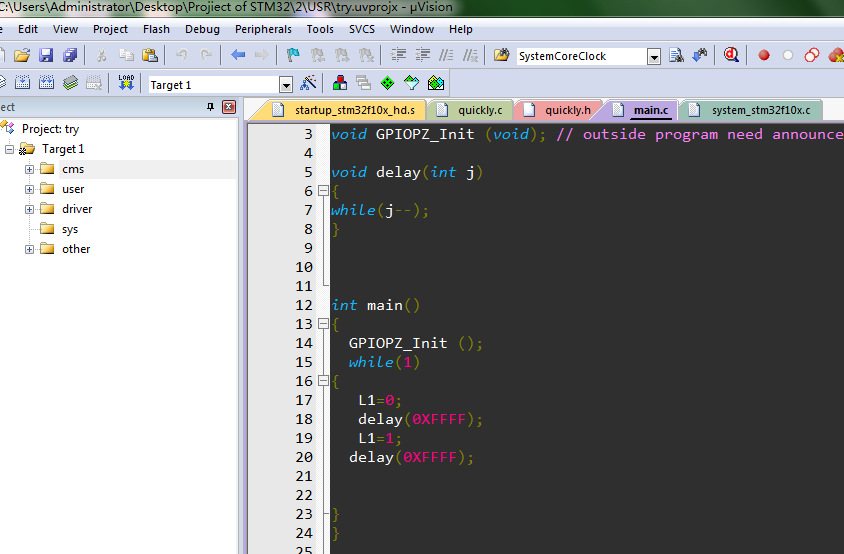The height and width of the screenshot is (554, 844).
Task: Click the Manage Multi-Project Workspace icon
Action: 364,83
